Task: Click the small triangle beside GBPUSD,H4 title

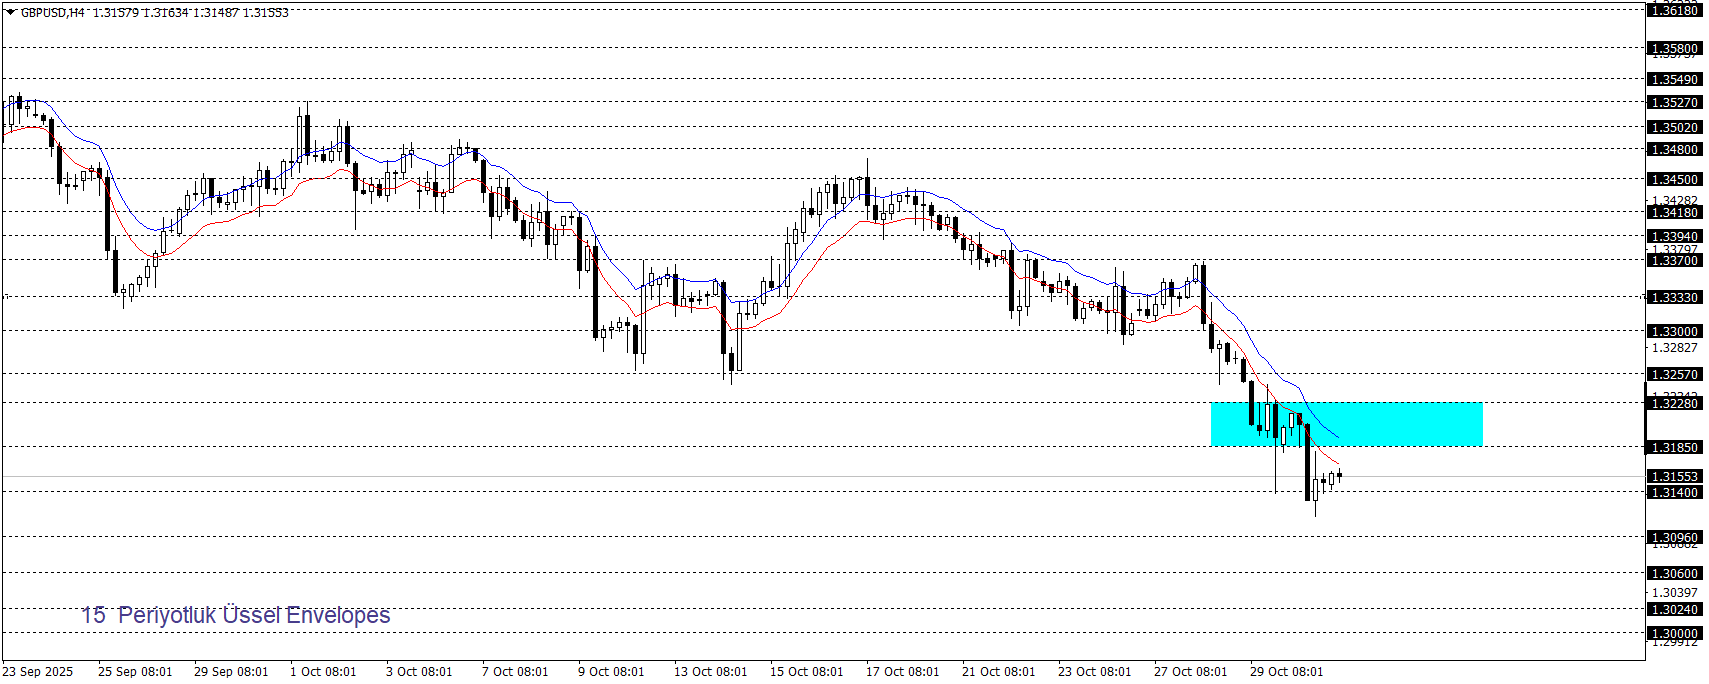Action: coord(11,12)
